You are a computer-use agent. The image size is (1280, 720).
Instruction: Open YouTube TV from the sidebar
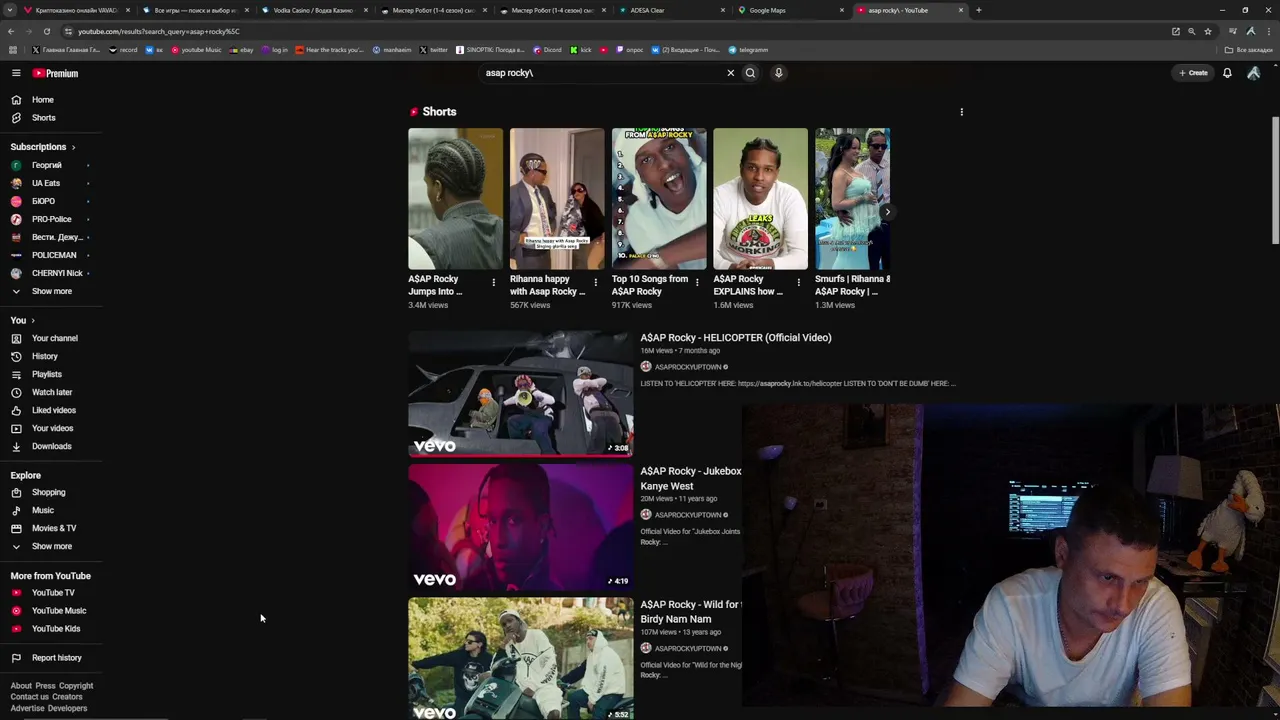pyautogui.click(x=52, y=593)
